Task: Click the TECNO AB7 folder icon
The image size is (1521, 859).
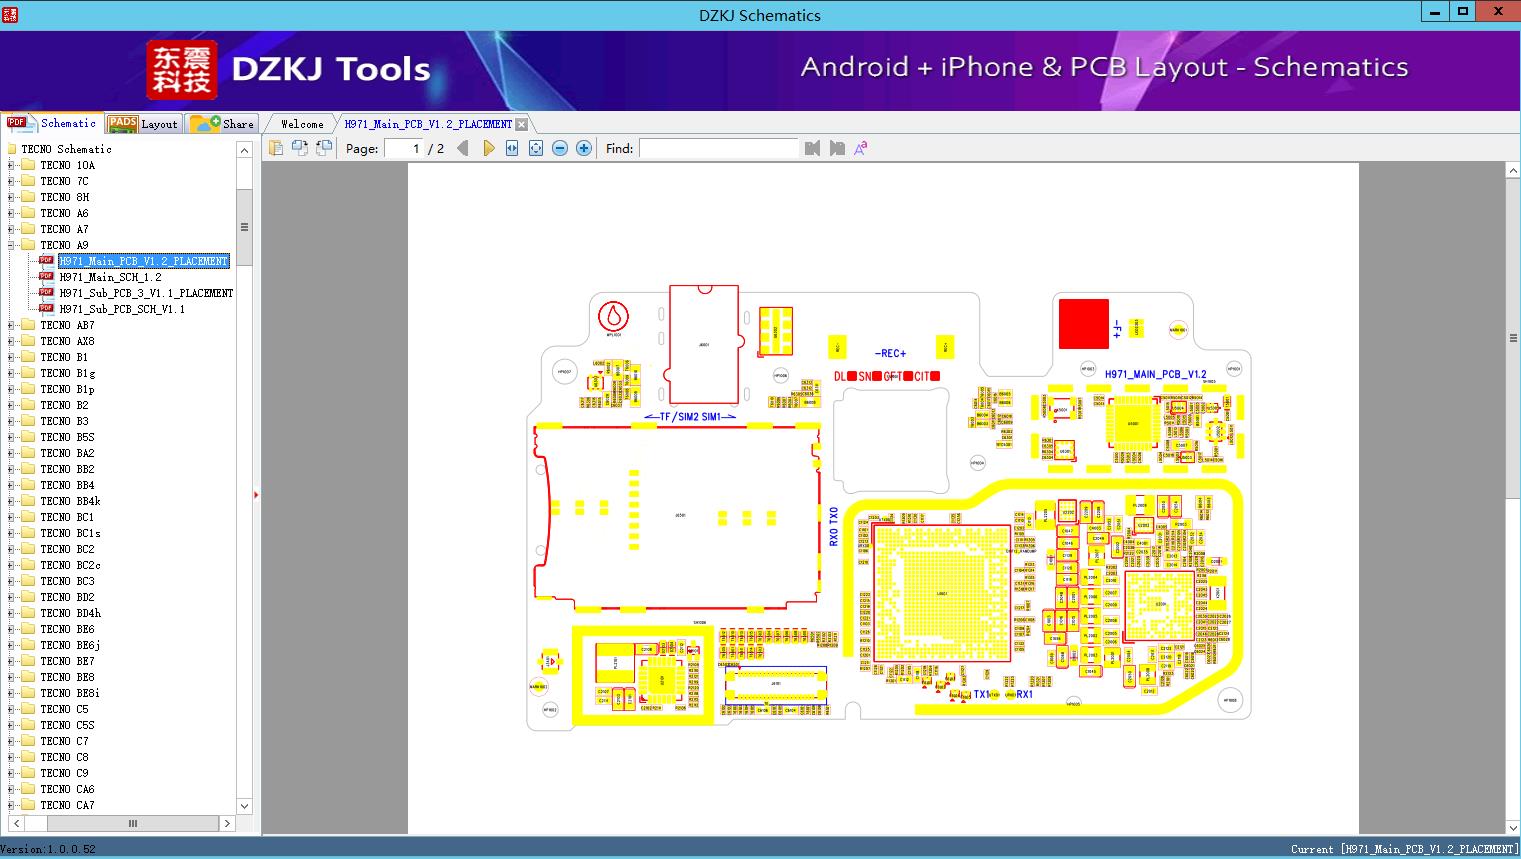Action: pyautogui.click(x=28, y=325)
